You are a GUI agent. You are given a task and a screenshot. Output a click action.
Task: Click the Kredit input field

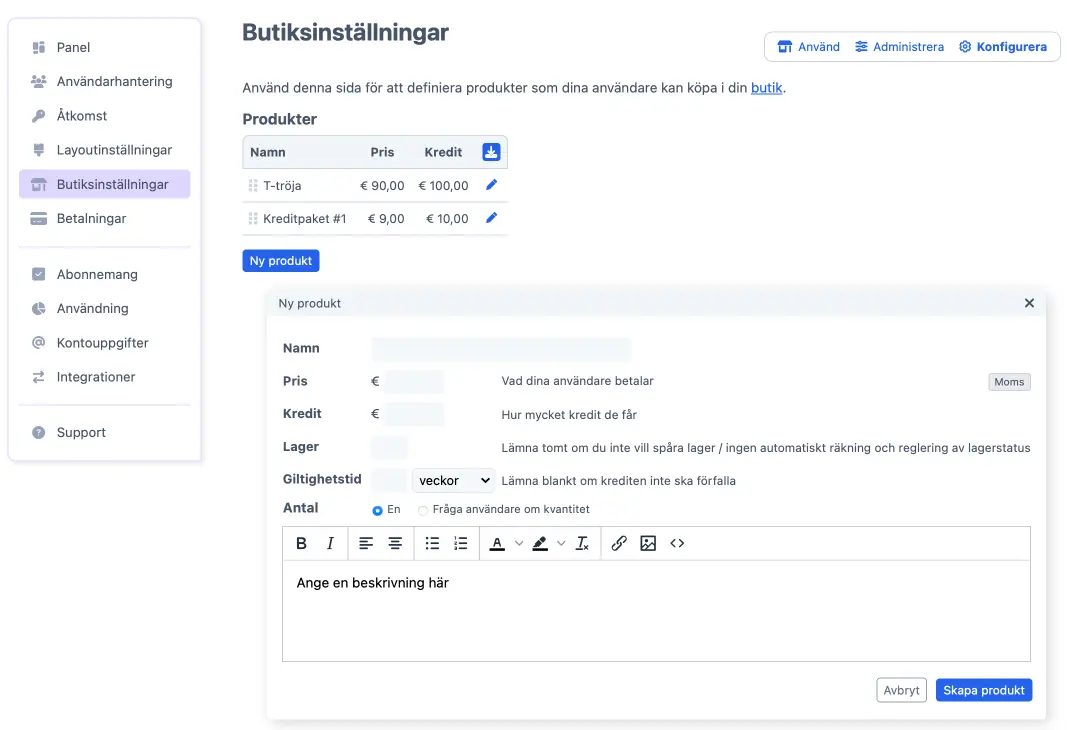(x=414, y=414)
